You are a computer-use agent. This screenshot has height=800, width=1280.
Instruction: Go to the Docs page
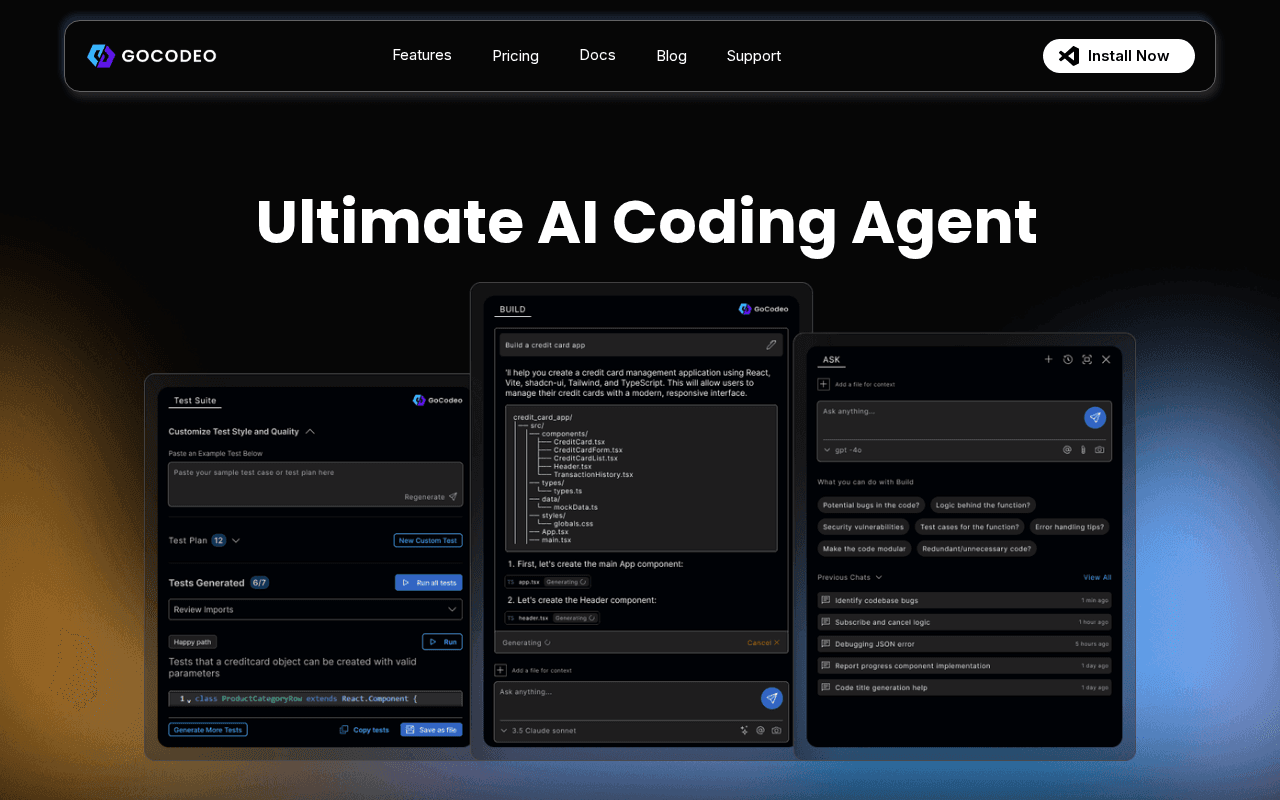(597, 55)
